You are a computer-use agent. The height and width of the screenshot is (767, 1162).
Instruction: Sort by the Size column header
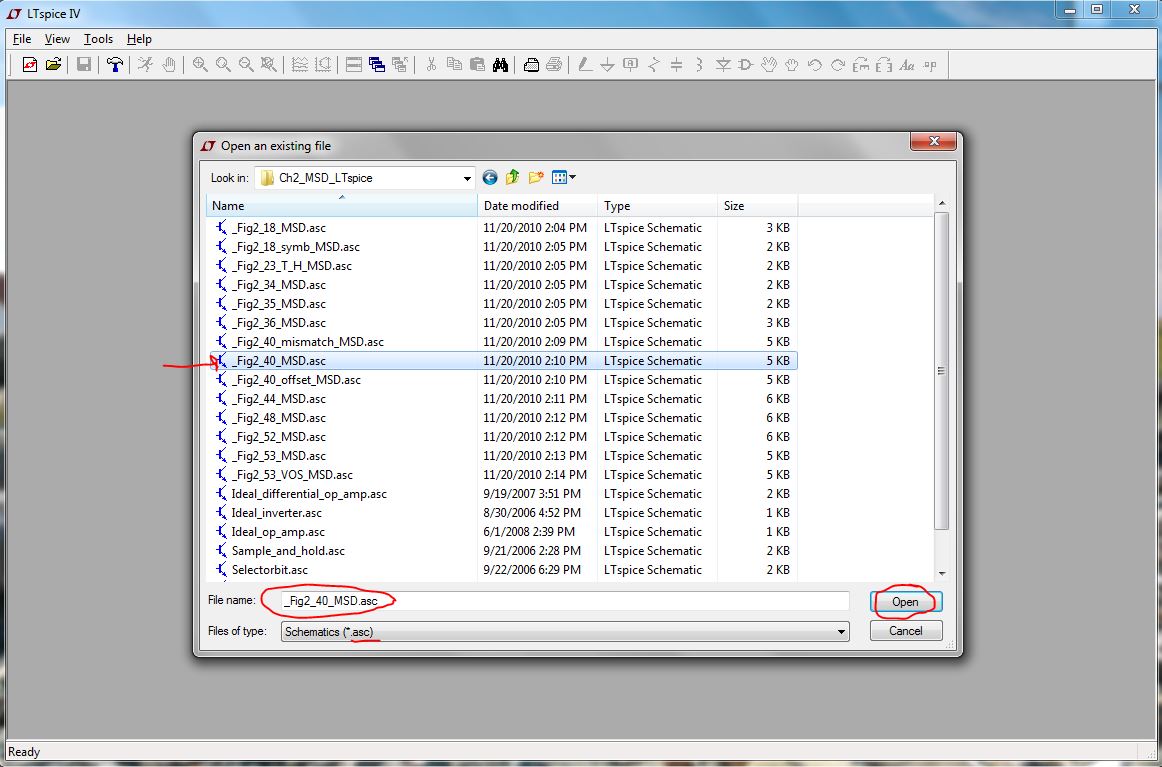(757, 206)
